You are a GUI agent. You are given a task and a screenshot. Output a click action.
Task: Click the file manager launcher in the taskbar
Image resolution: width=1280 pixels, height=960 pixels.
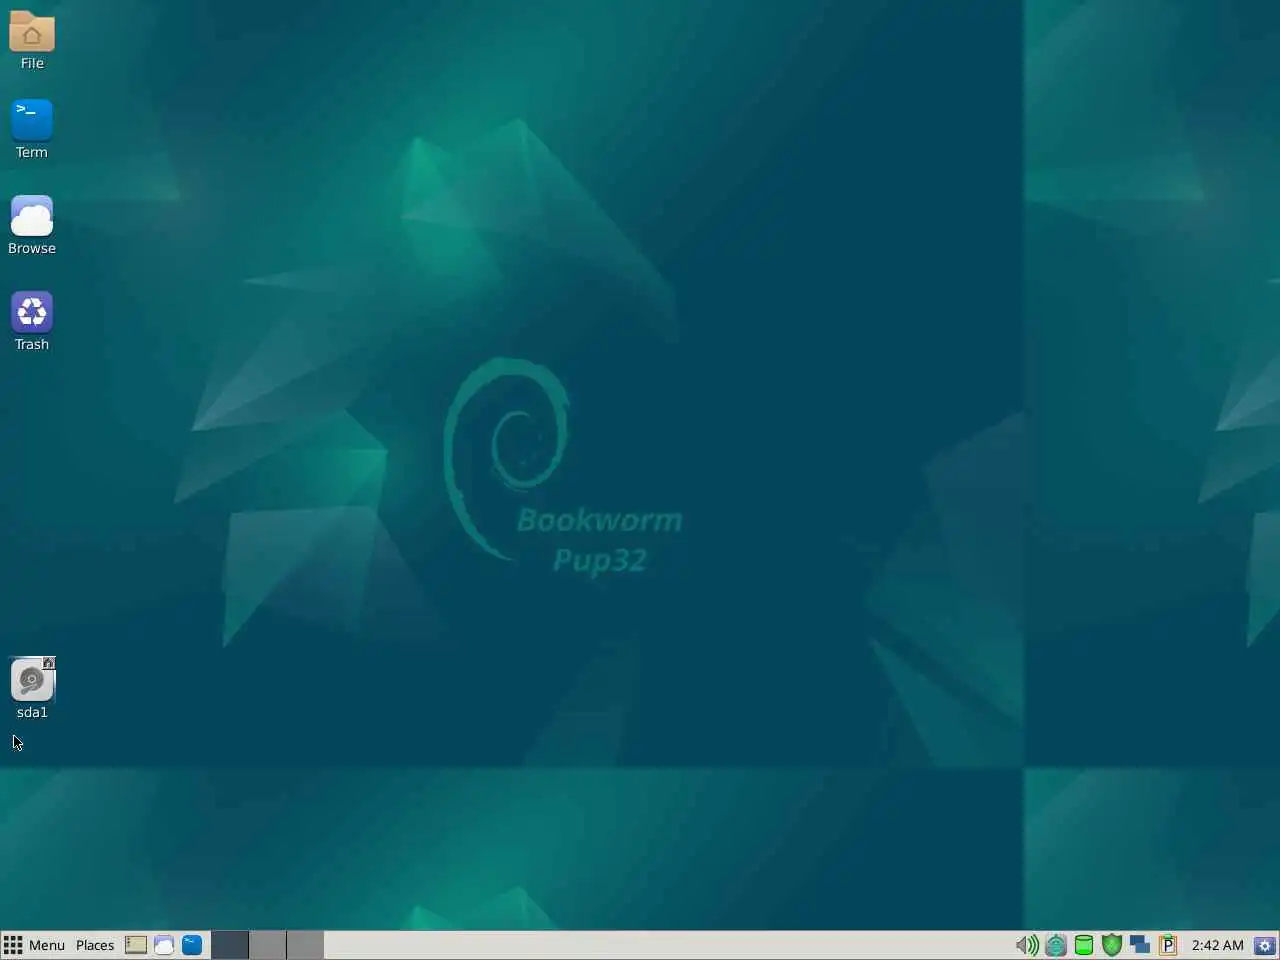tap(136, 945)
